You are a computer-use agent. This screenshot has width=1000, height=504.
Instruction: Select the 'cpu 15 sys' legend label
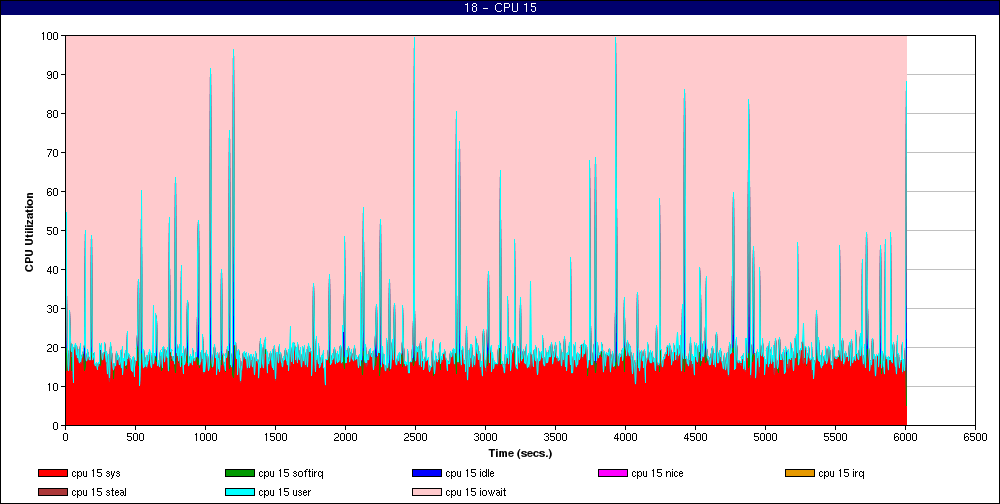(96, 473)
